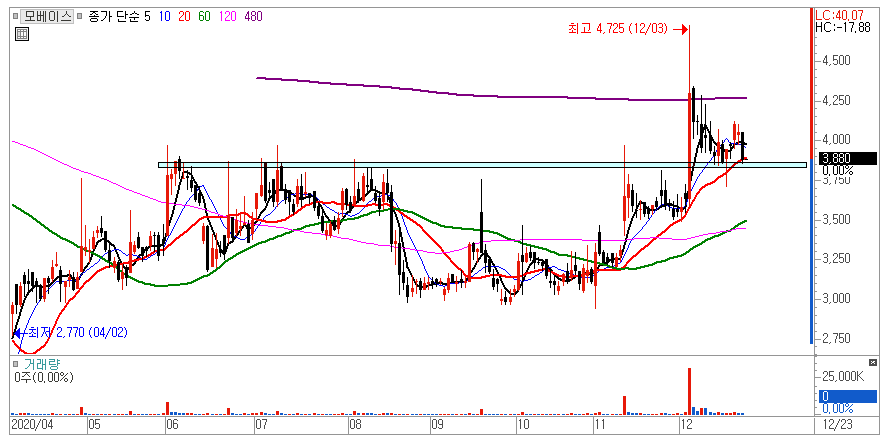Click the 3,250 price axis label

point(835,259)
